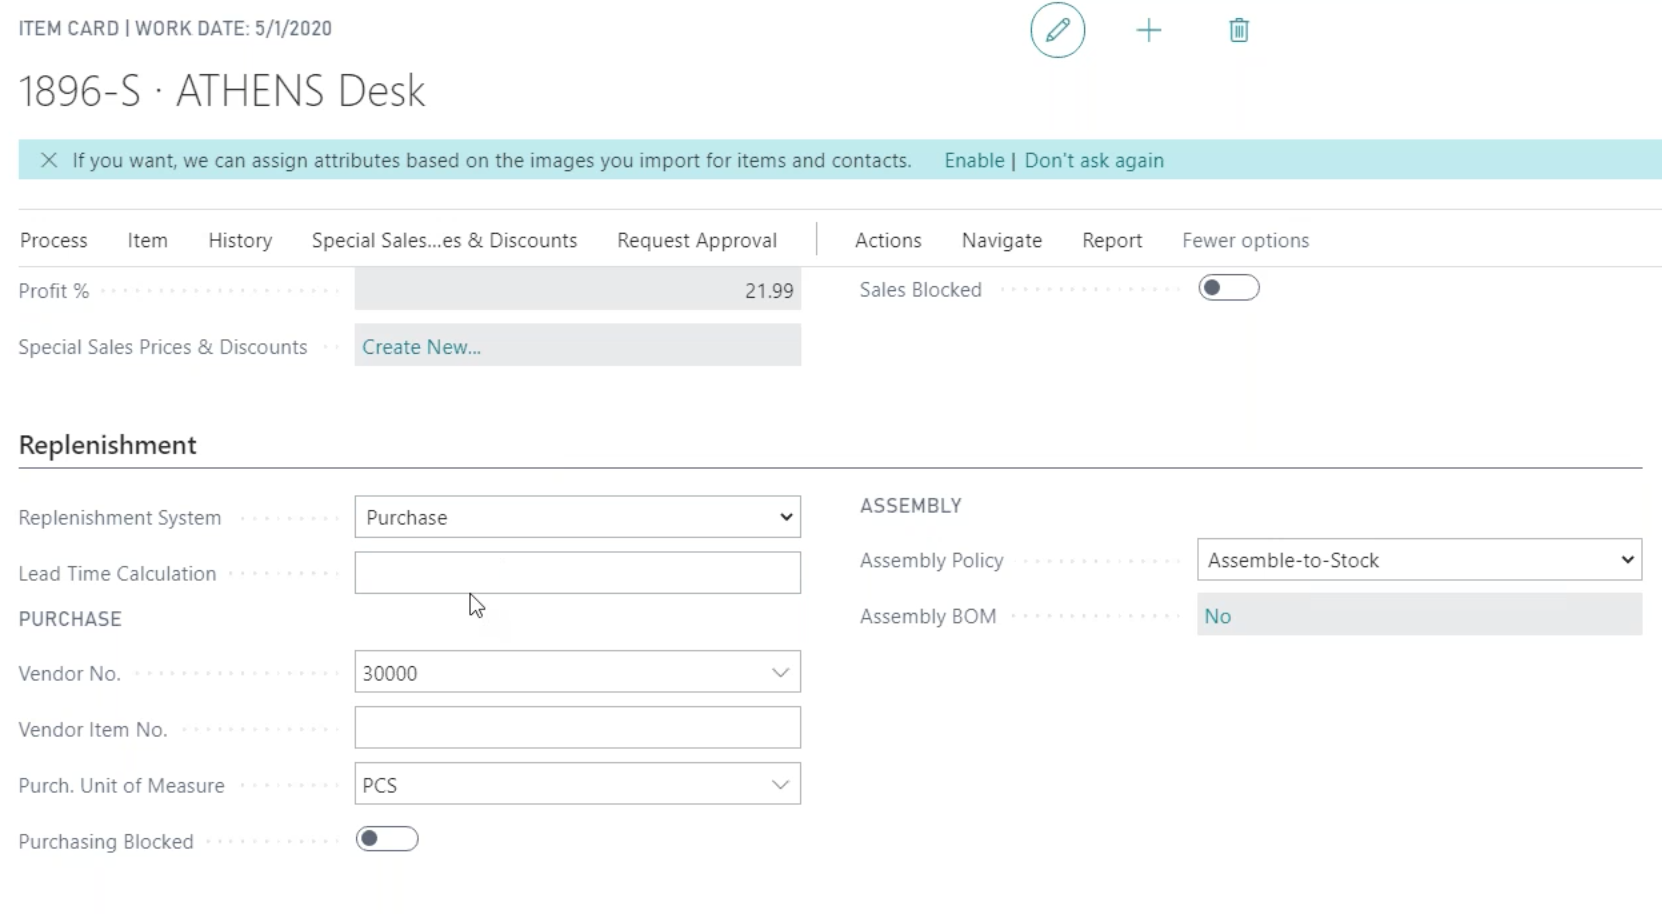Click Fewer options
Image resolution: width=1662 pixels, height=914 pixels.
click(1245, 240)
